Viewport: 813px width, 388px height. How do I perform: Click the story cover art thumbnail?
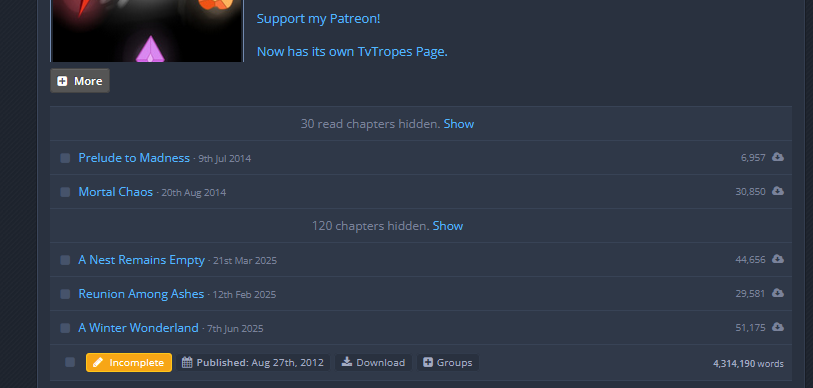(x=147, y=31)
